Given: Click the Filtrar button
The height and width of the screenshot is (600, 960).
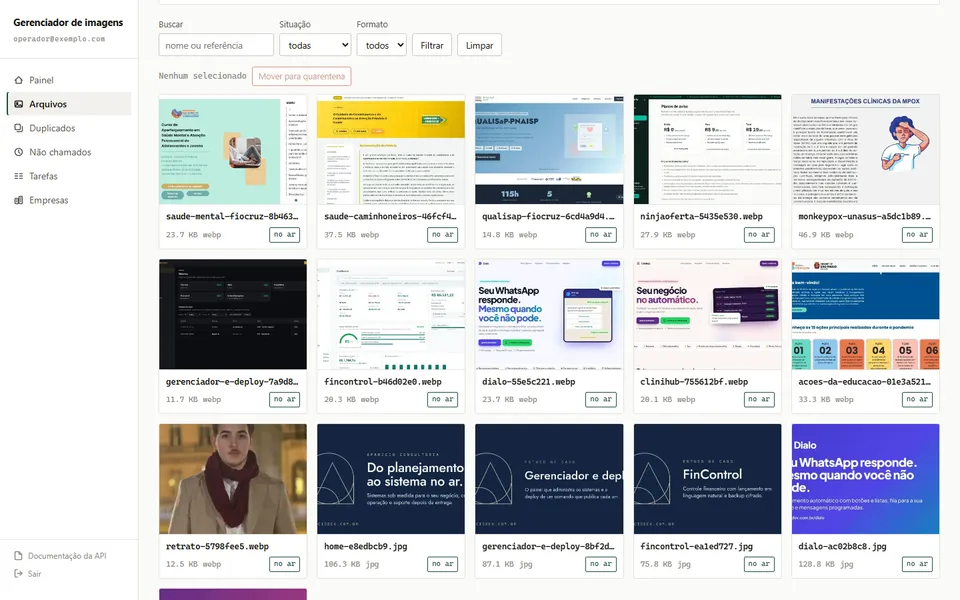Looking at the screenshot, I should click(432, 45).
